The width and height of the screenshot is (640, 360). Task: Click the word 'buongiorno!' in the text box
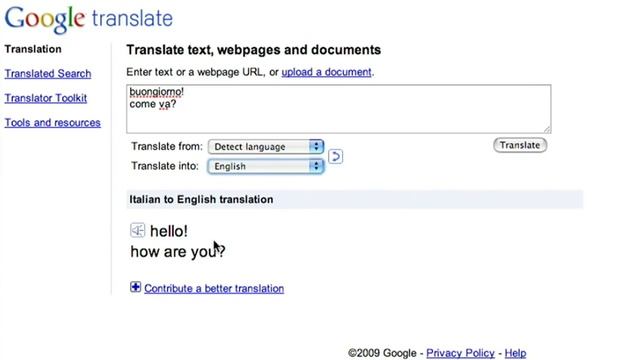point(157,91)
